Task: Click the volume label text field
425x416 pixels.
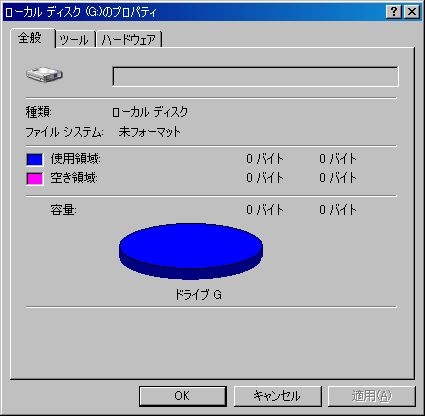Action: tap(255, 76)
